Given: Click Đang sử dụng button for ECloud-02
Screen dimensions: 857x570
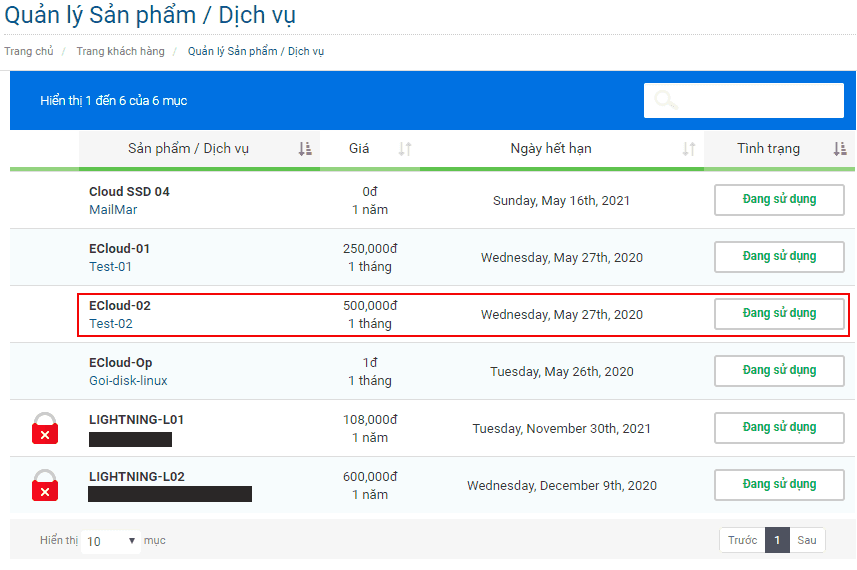Looking at the screenshot, I should [779, 314].
